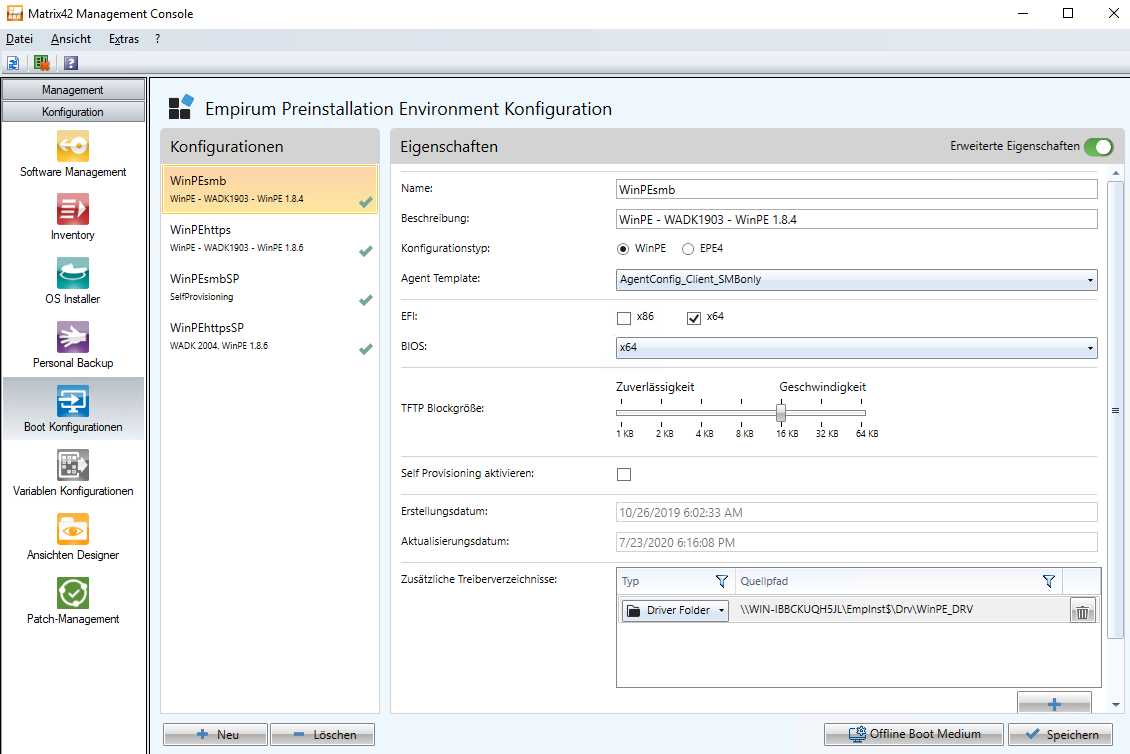Click the TFTP Blockgröße slider handle
This screenshot has height=754, width=1130.
(x=781, y=412)
